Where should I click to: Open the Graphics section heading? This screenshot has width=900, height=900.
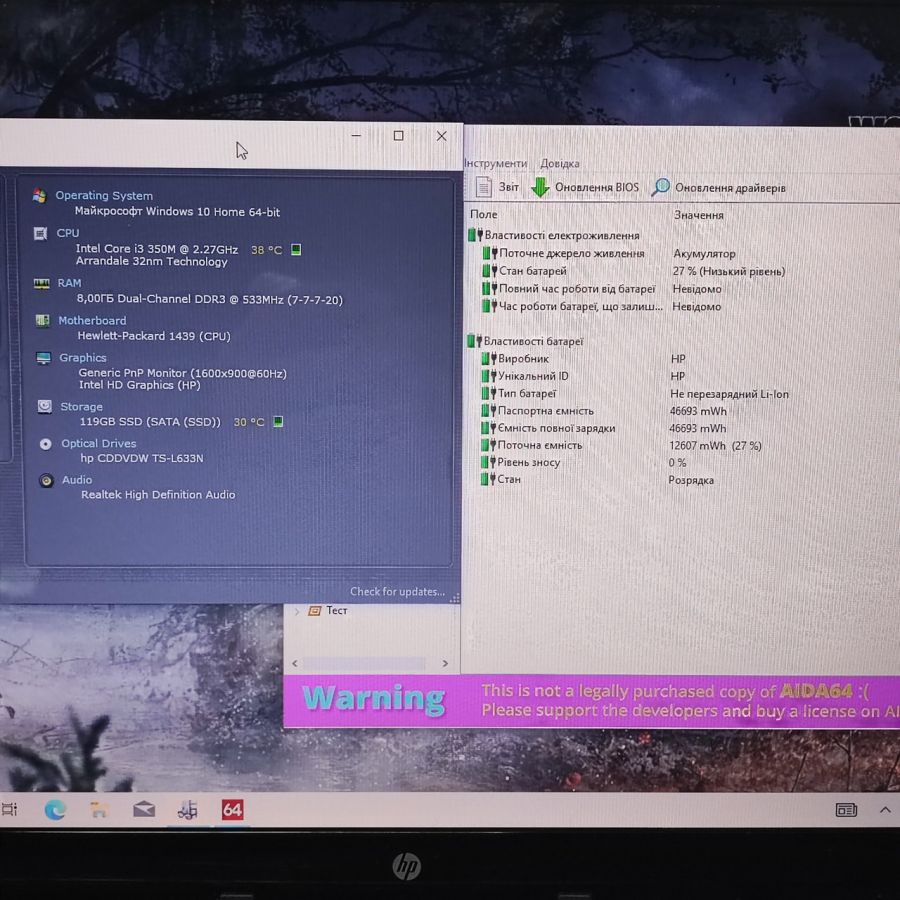click(x=83, y=358)
